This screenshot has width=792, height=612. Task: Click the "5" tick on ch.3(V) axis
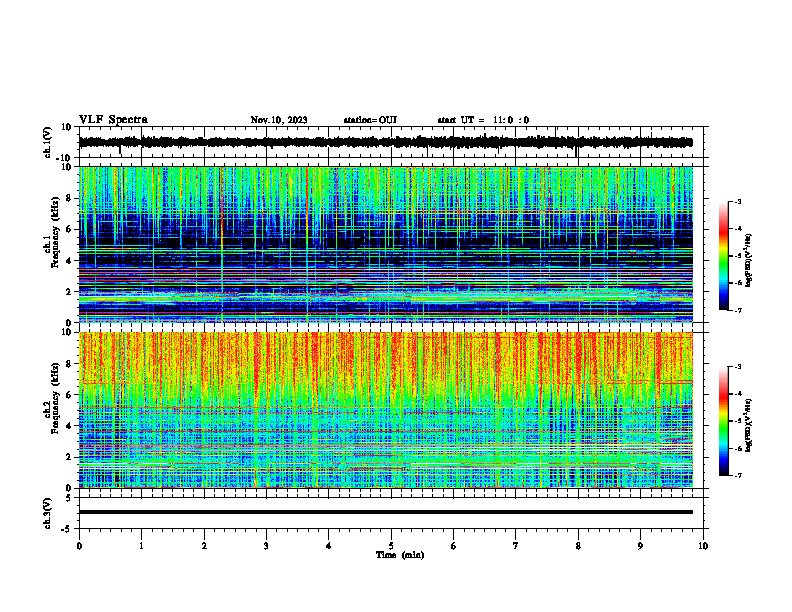coord(69,497)
